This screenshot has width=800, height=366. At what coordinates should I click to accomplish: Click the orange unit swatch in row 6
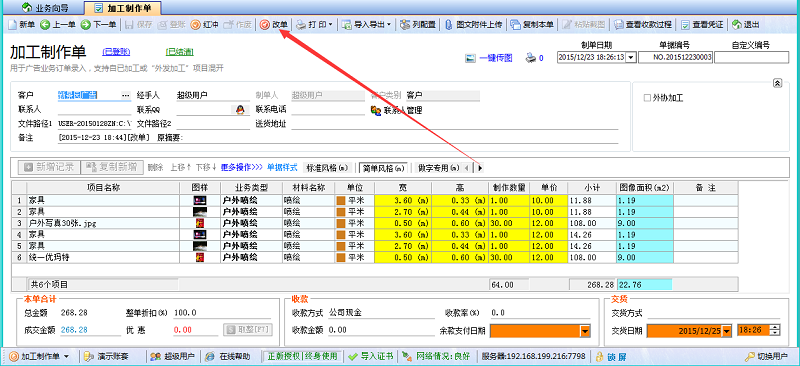[341, 257]
